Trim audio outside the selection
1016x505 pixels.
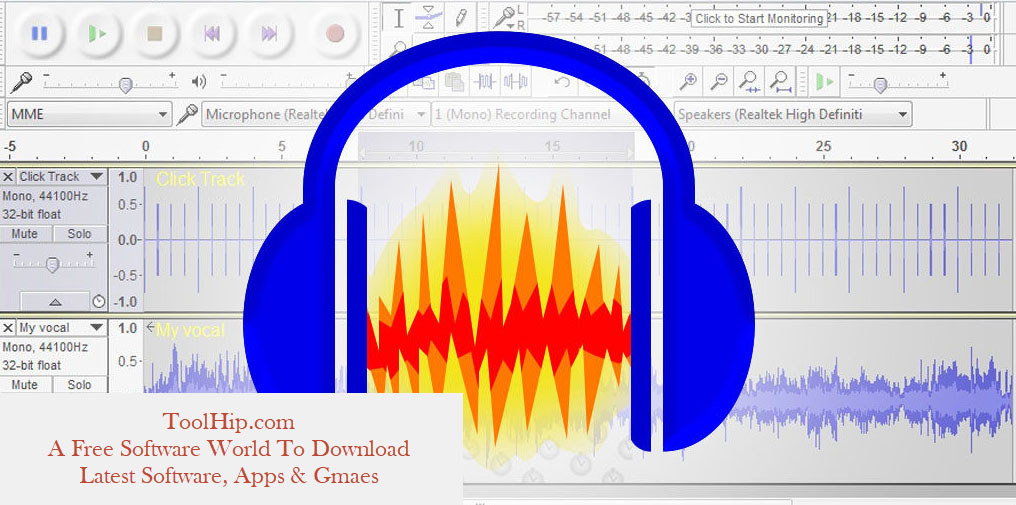[x=485, y=82]
